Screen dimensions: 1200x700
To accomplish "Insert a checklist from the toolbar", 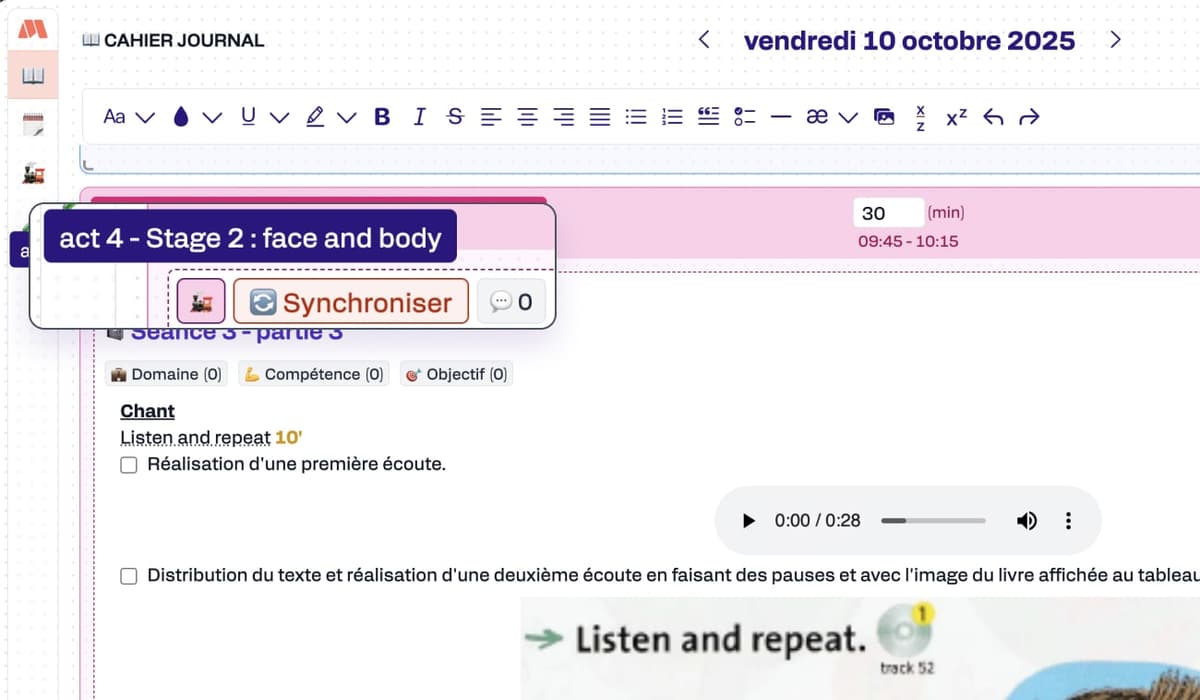I will point(745,117).
